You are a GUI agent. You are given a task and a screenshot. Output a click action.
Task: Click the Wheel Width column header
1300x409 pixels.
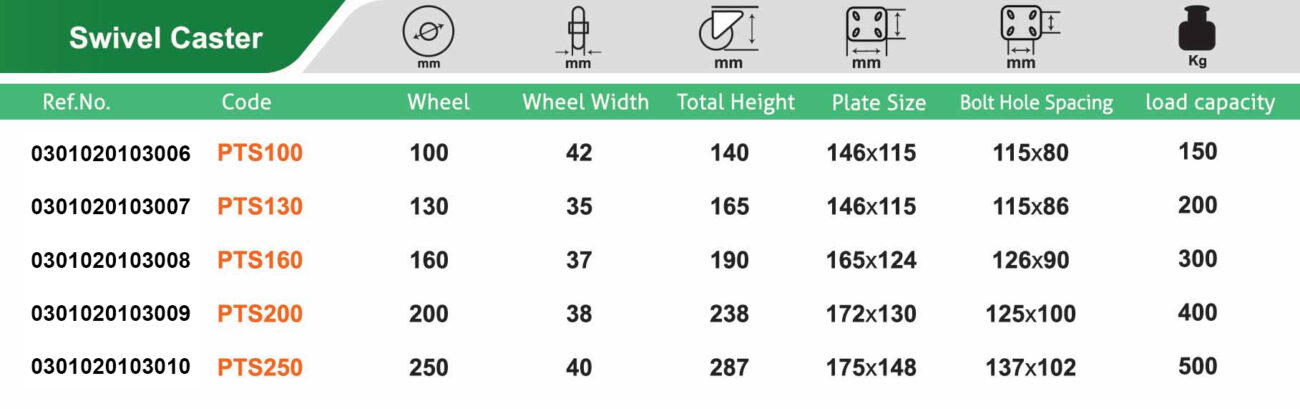point(585,102)
